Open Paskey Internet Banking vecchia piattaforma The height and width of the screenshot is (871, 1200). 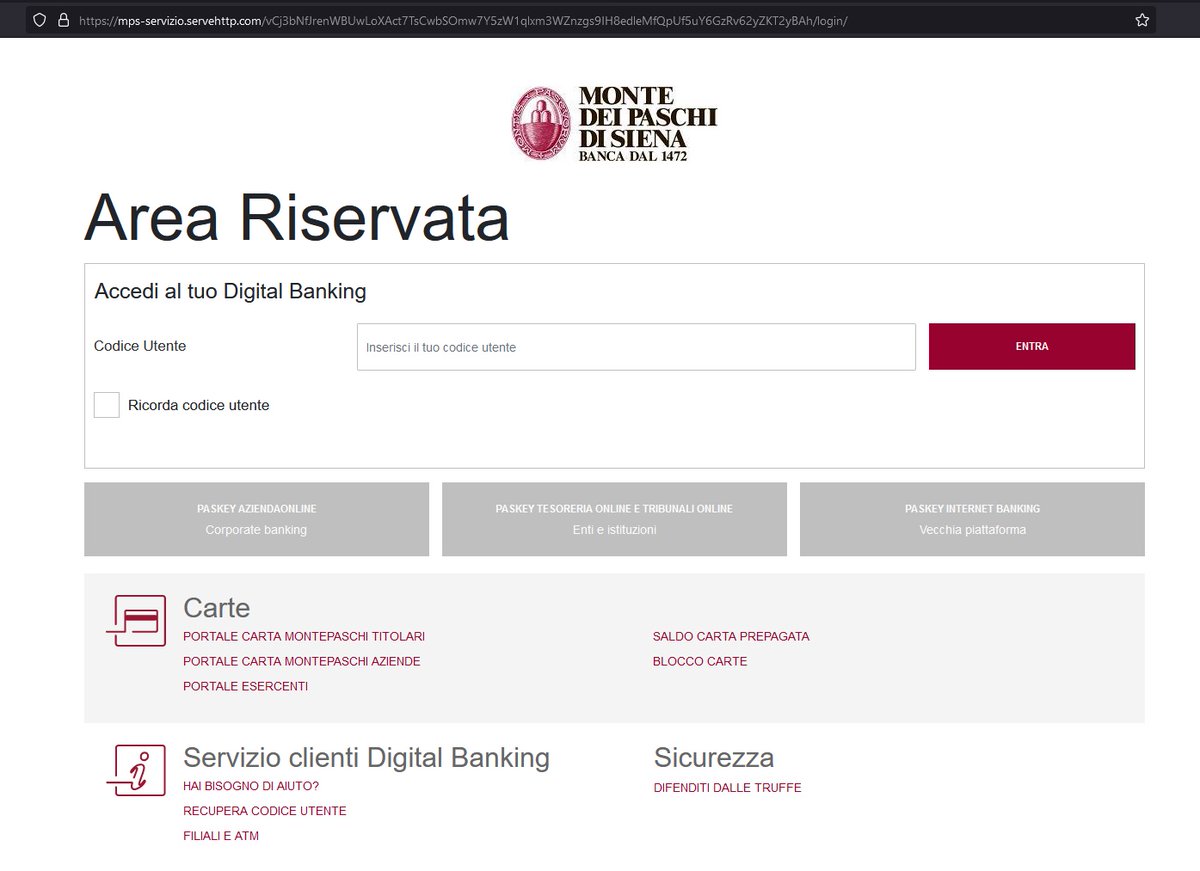(x=972, y=519)
